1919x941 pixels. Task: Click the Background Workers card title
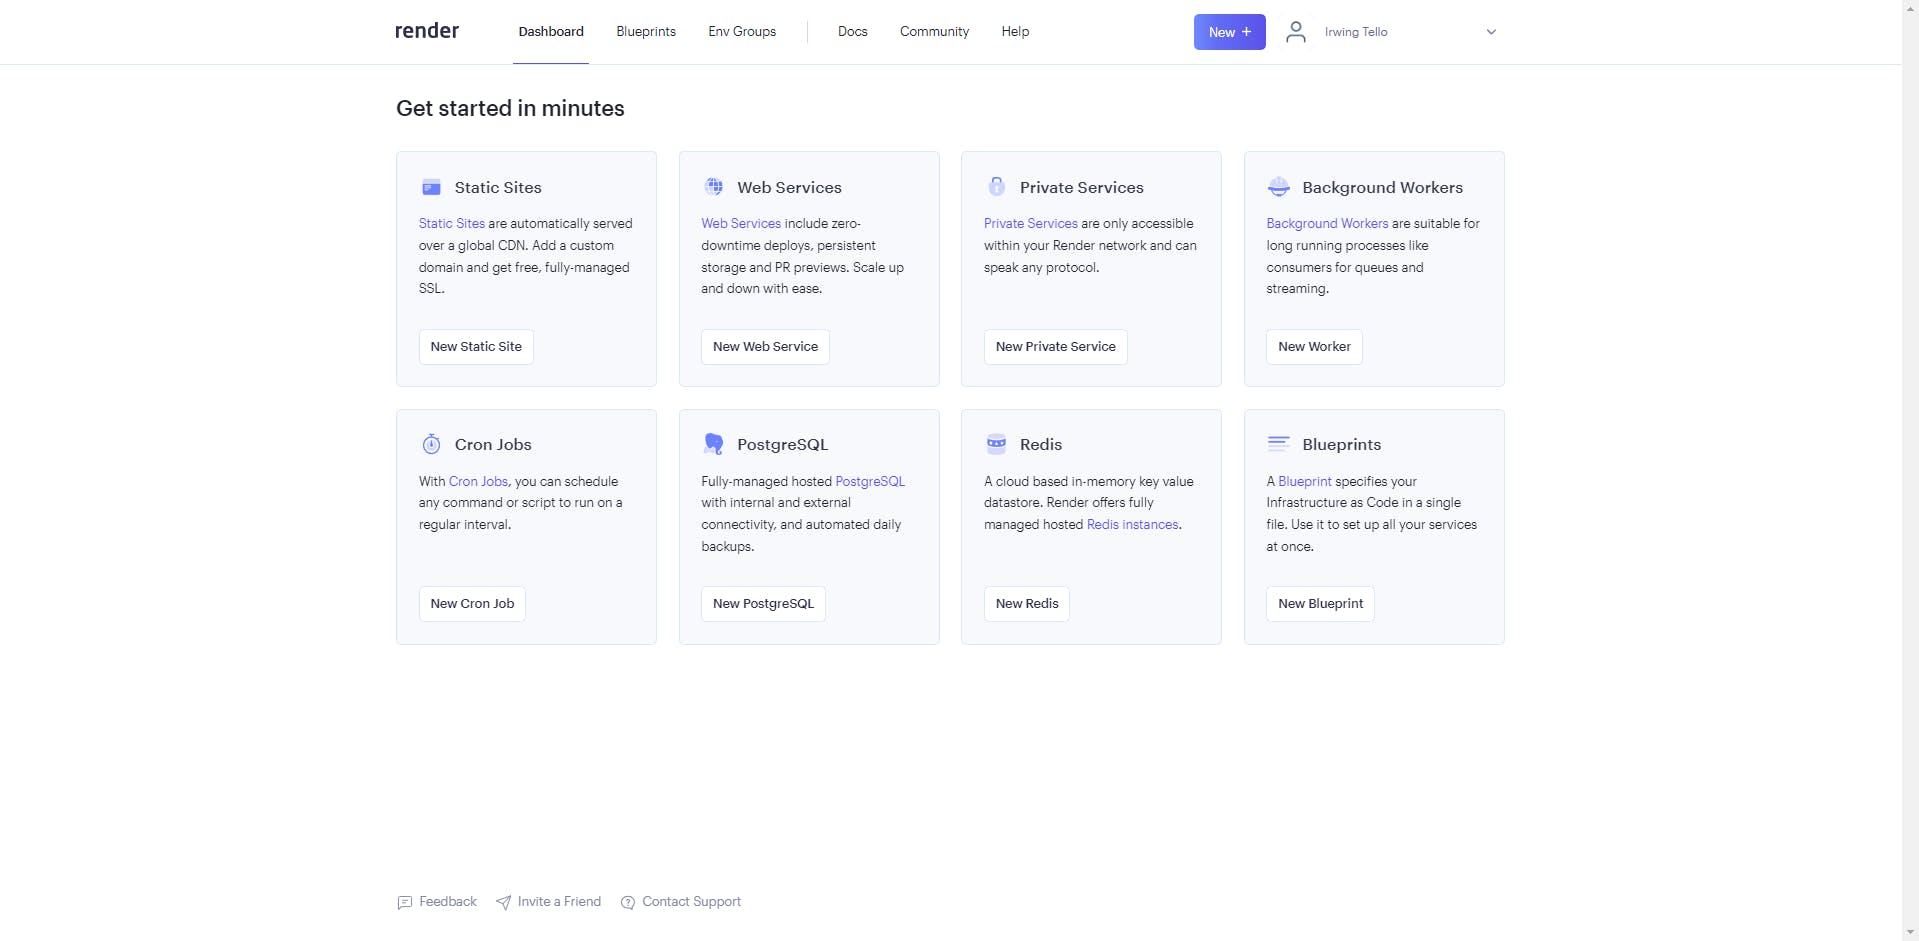point(1382,187)
